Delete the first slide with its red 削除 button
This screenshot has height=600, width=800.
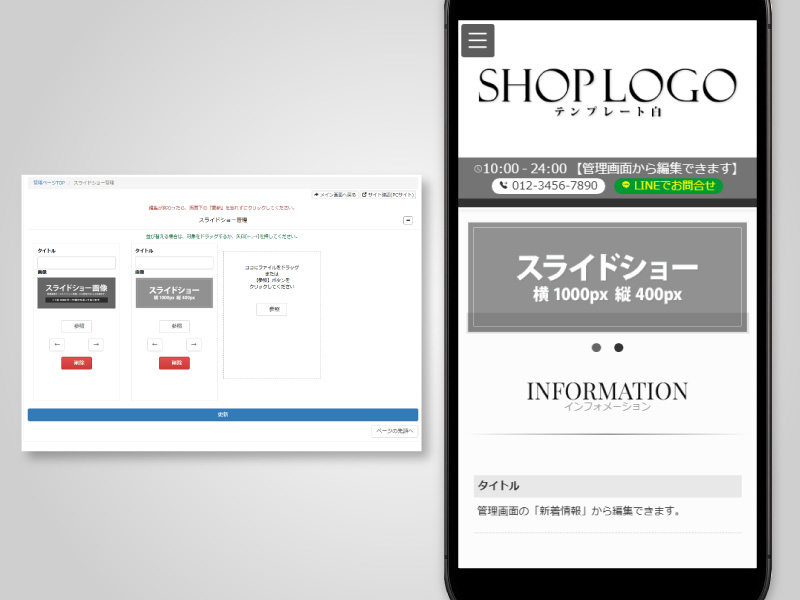pyautogui.click(x=79, y=363)
